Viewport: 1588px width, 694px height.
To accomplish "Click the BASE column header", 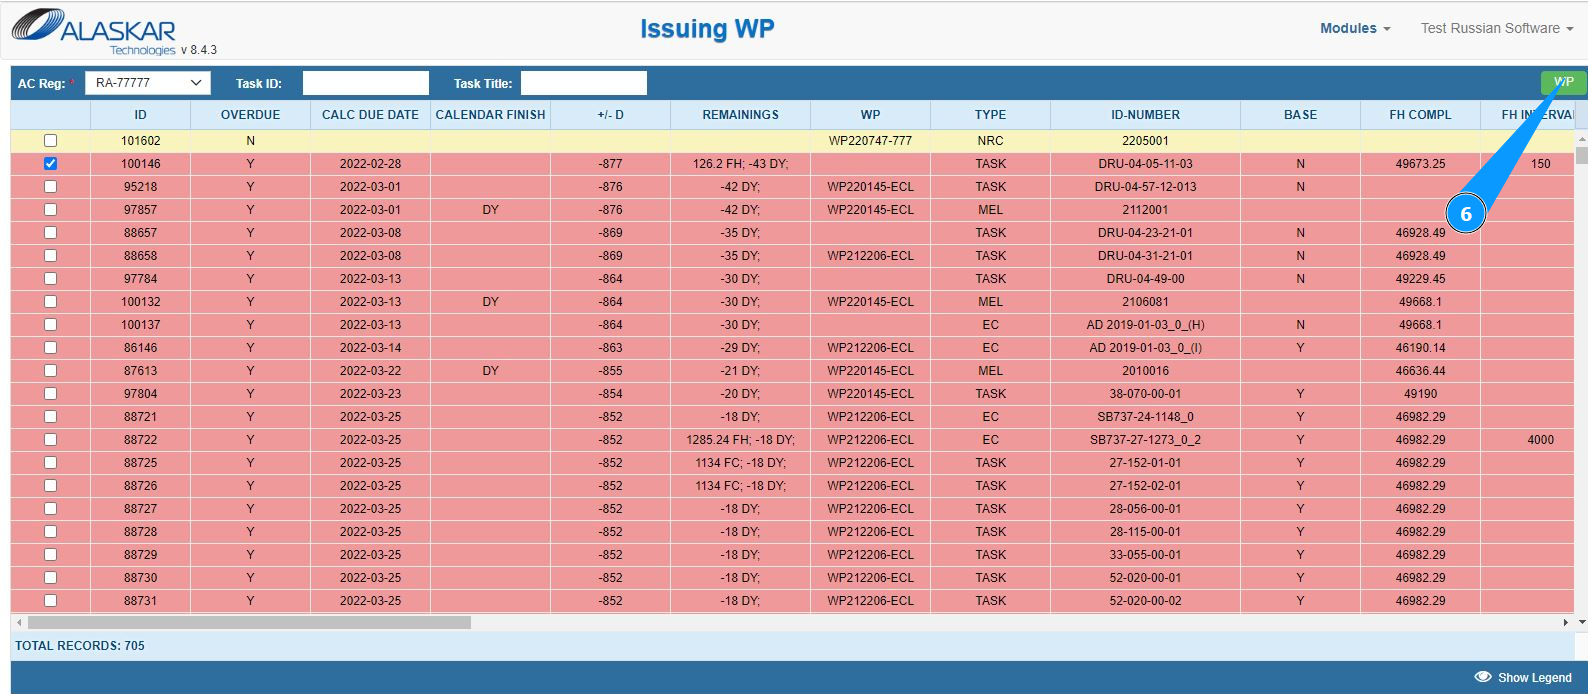I will 1301,115.
